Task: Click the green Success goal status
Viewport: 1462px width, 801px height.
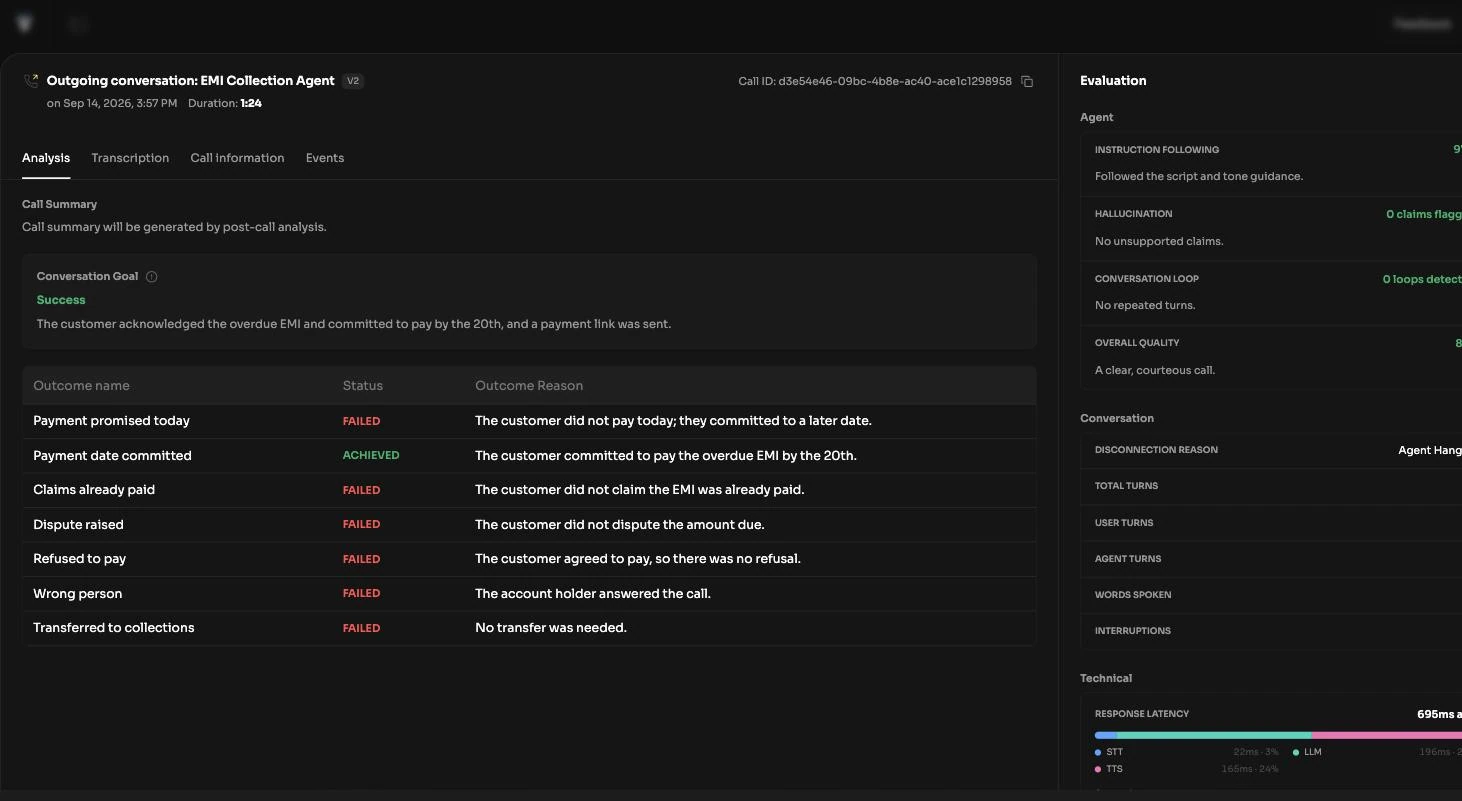Action: point(61,300)
